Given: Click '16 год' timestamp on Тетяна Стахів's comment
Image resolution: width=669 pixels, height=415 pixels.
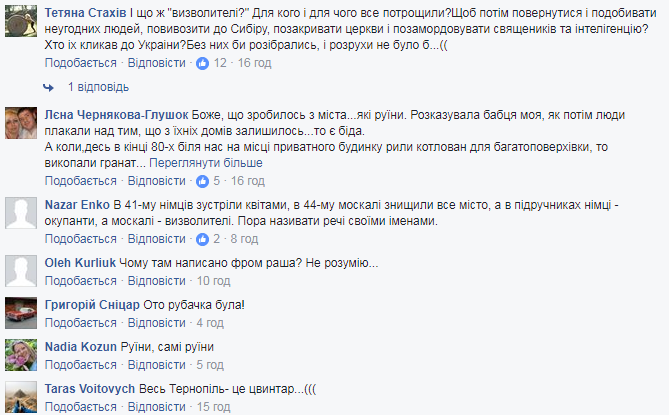Looking at the screenshot, I should (x=245, y=62).
